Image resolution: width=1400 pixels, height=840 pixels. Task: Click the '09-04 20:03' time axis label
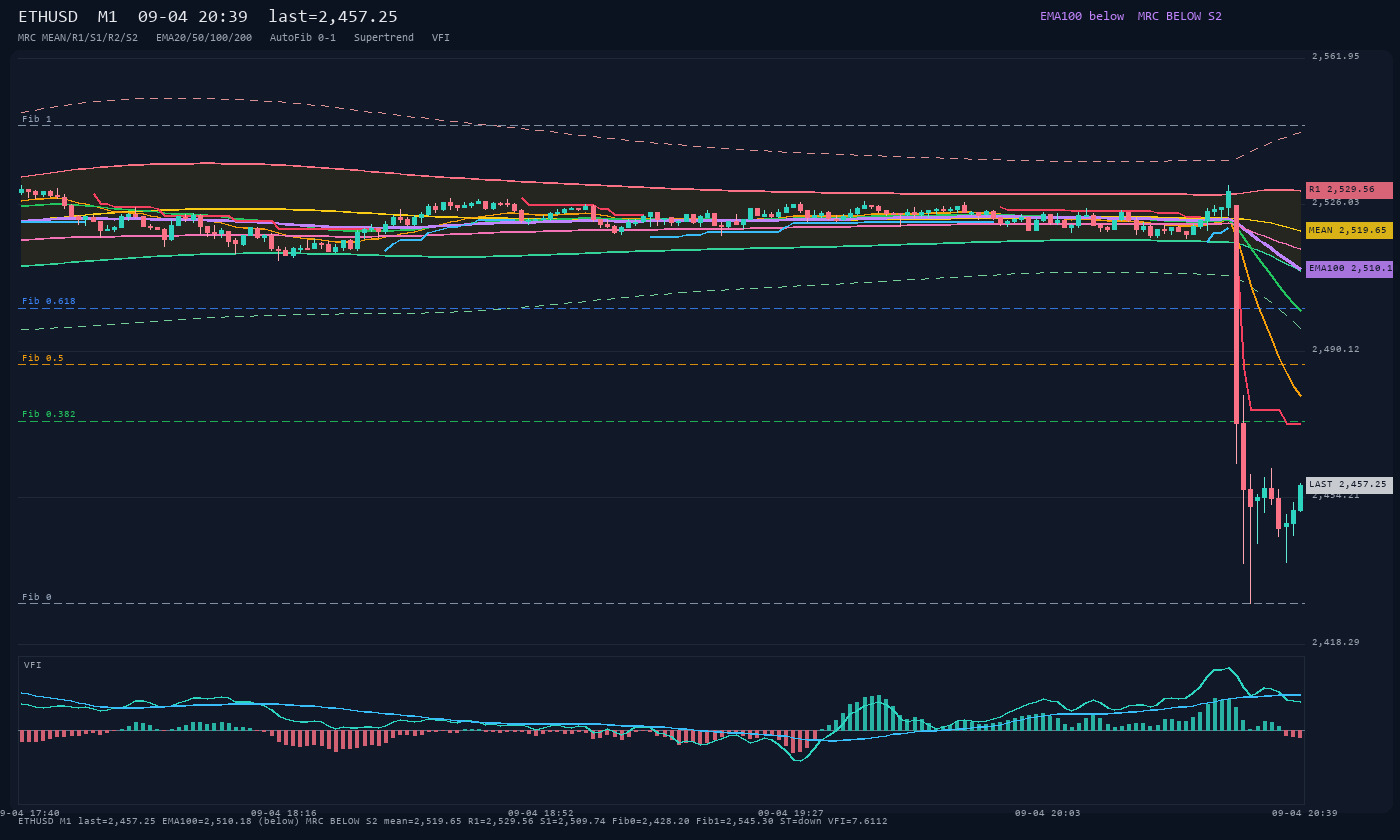click(1048, 813)
